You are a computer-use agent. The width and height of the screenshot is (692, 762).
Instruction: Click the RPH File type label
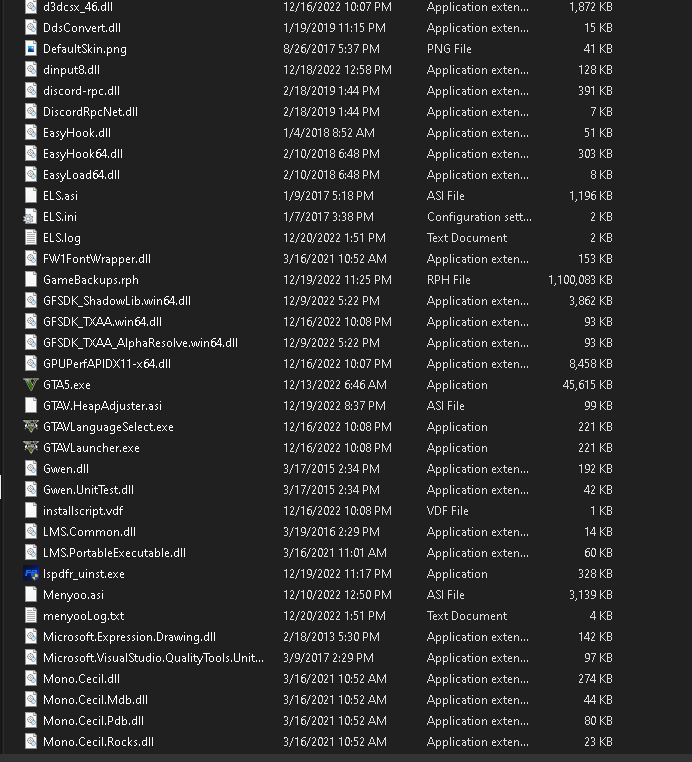tap(449, 280)
